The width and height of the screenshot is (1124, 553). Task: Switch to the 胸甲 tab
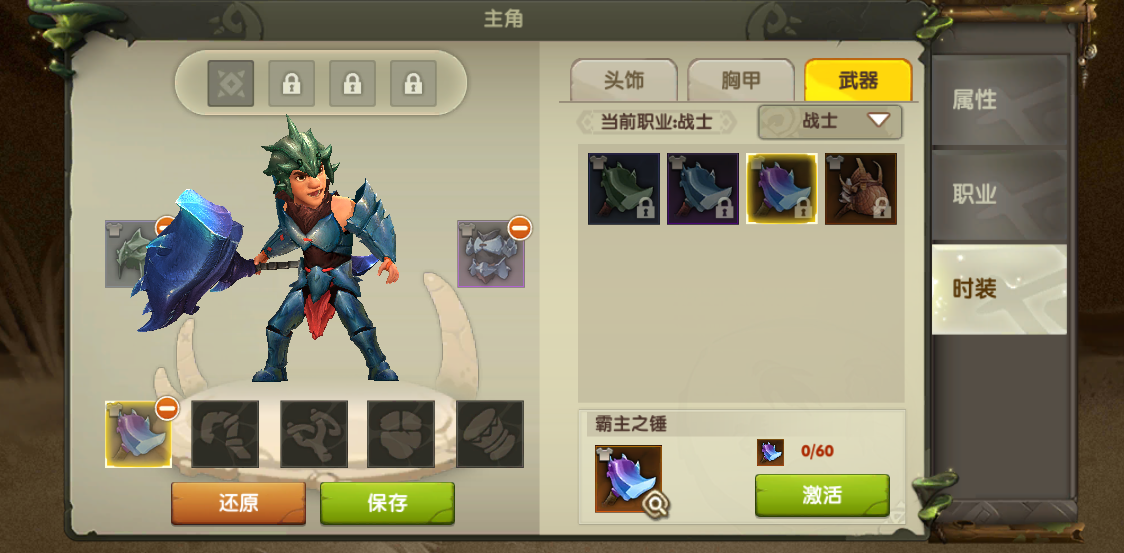click(740, 80)
